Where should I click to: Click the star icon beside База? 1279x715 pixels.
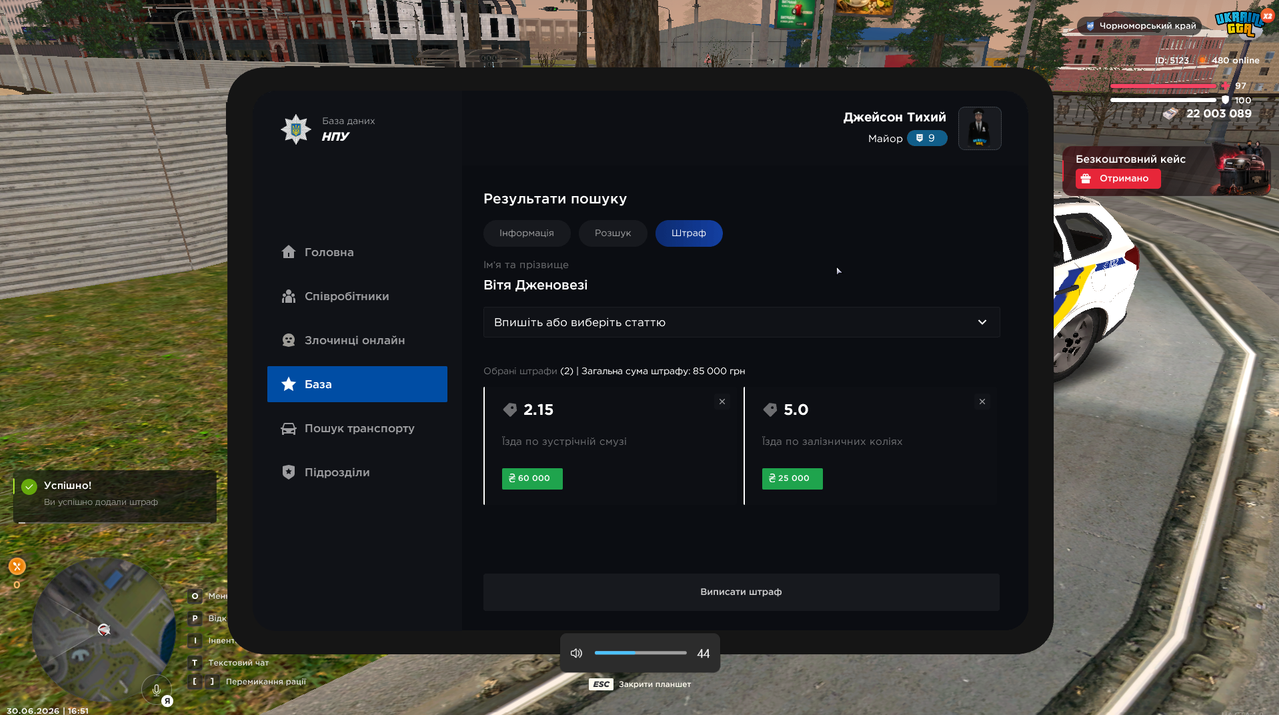point(288,384)
